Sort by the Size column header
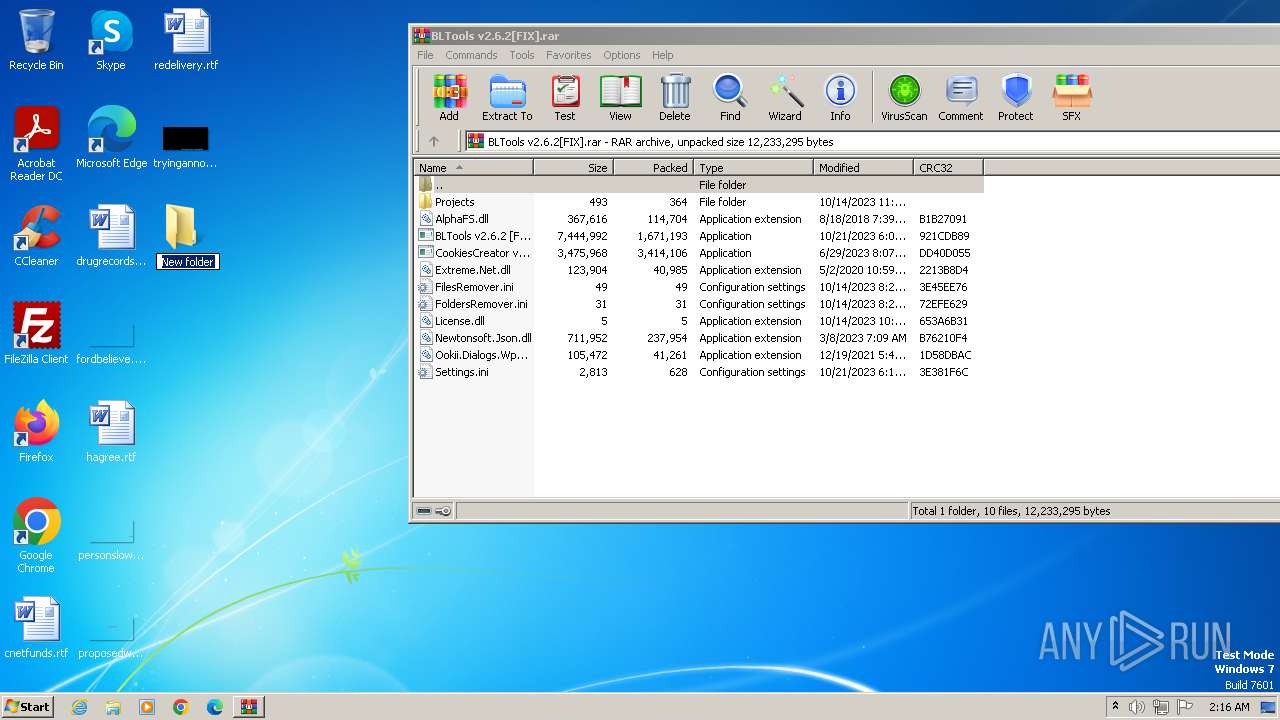The width and height of the screenshot is (1280, 720). (574, 167)
